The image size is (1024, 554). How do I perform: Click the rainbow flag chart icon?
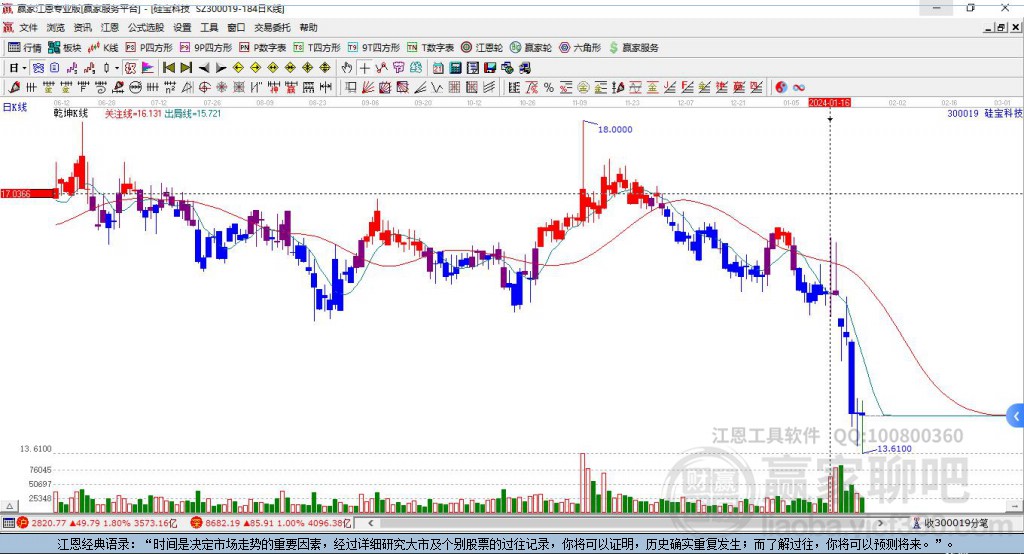(x=148, y=68)
